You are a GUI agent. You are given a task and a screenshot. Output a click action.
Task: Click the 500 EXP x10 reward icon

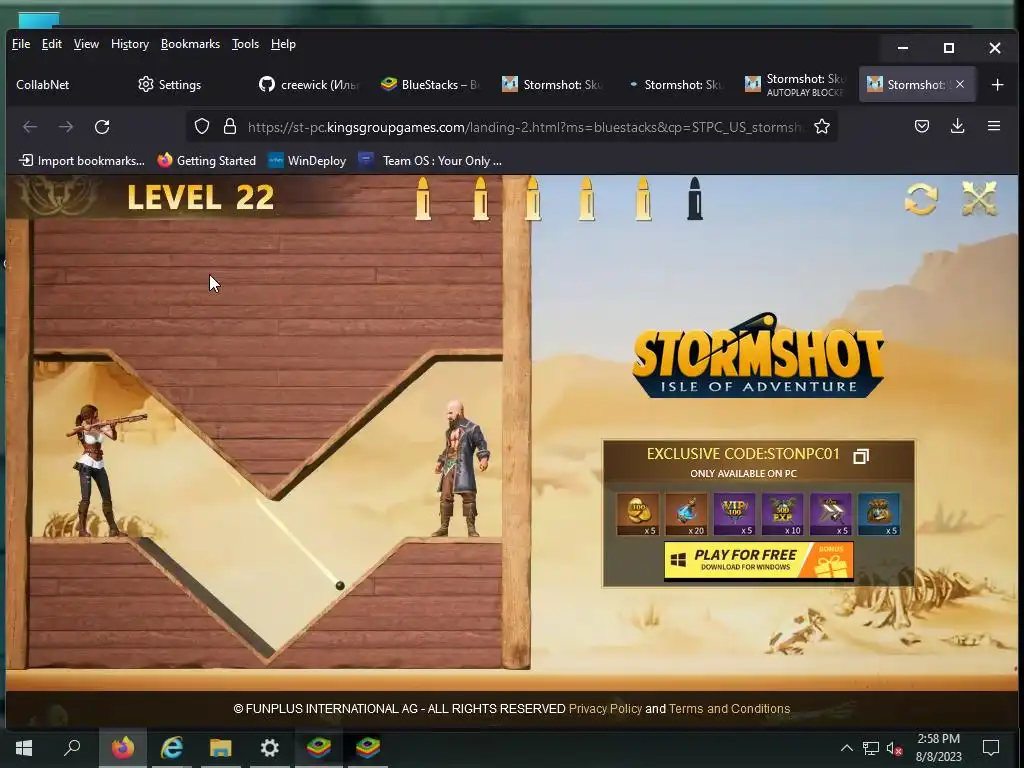pos(782,514)
